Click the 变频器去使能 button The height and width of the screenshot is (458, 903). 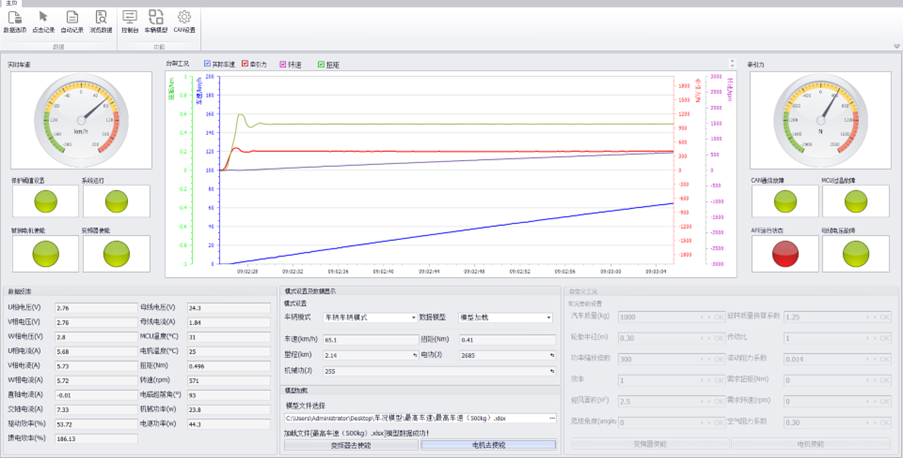click(351, 445)
